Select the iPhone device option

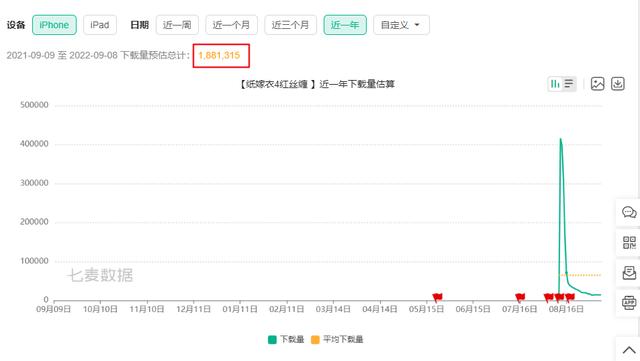coord(54,25)
